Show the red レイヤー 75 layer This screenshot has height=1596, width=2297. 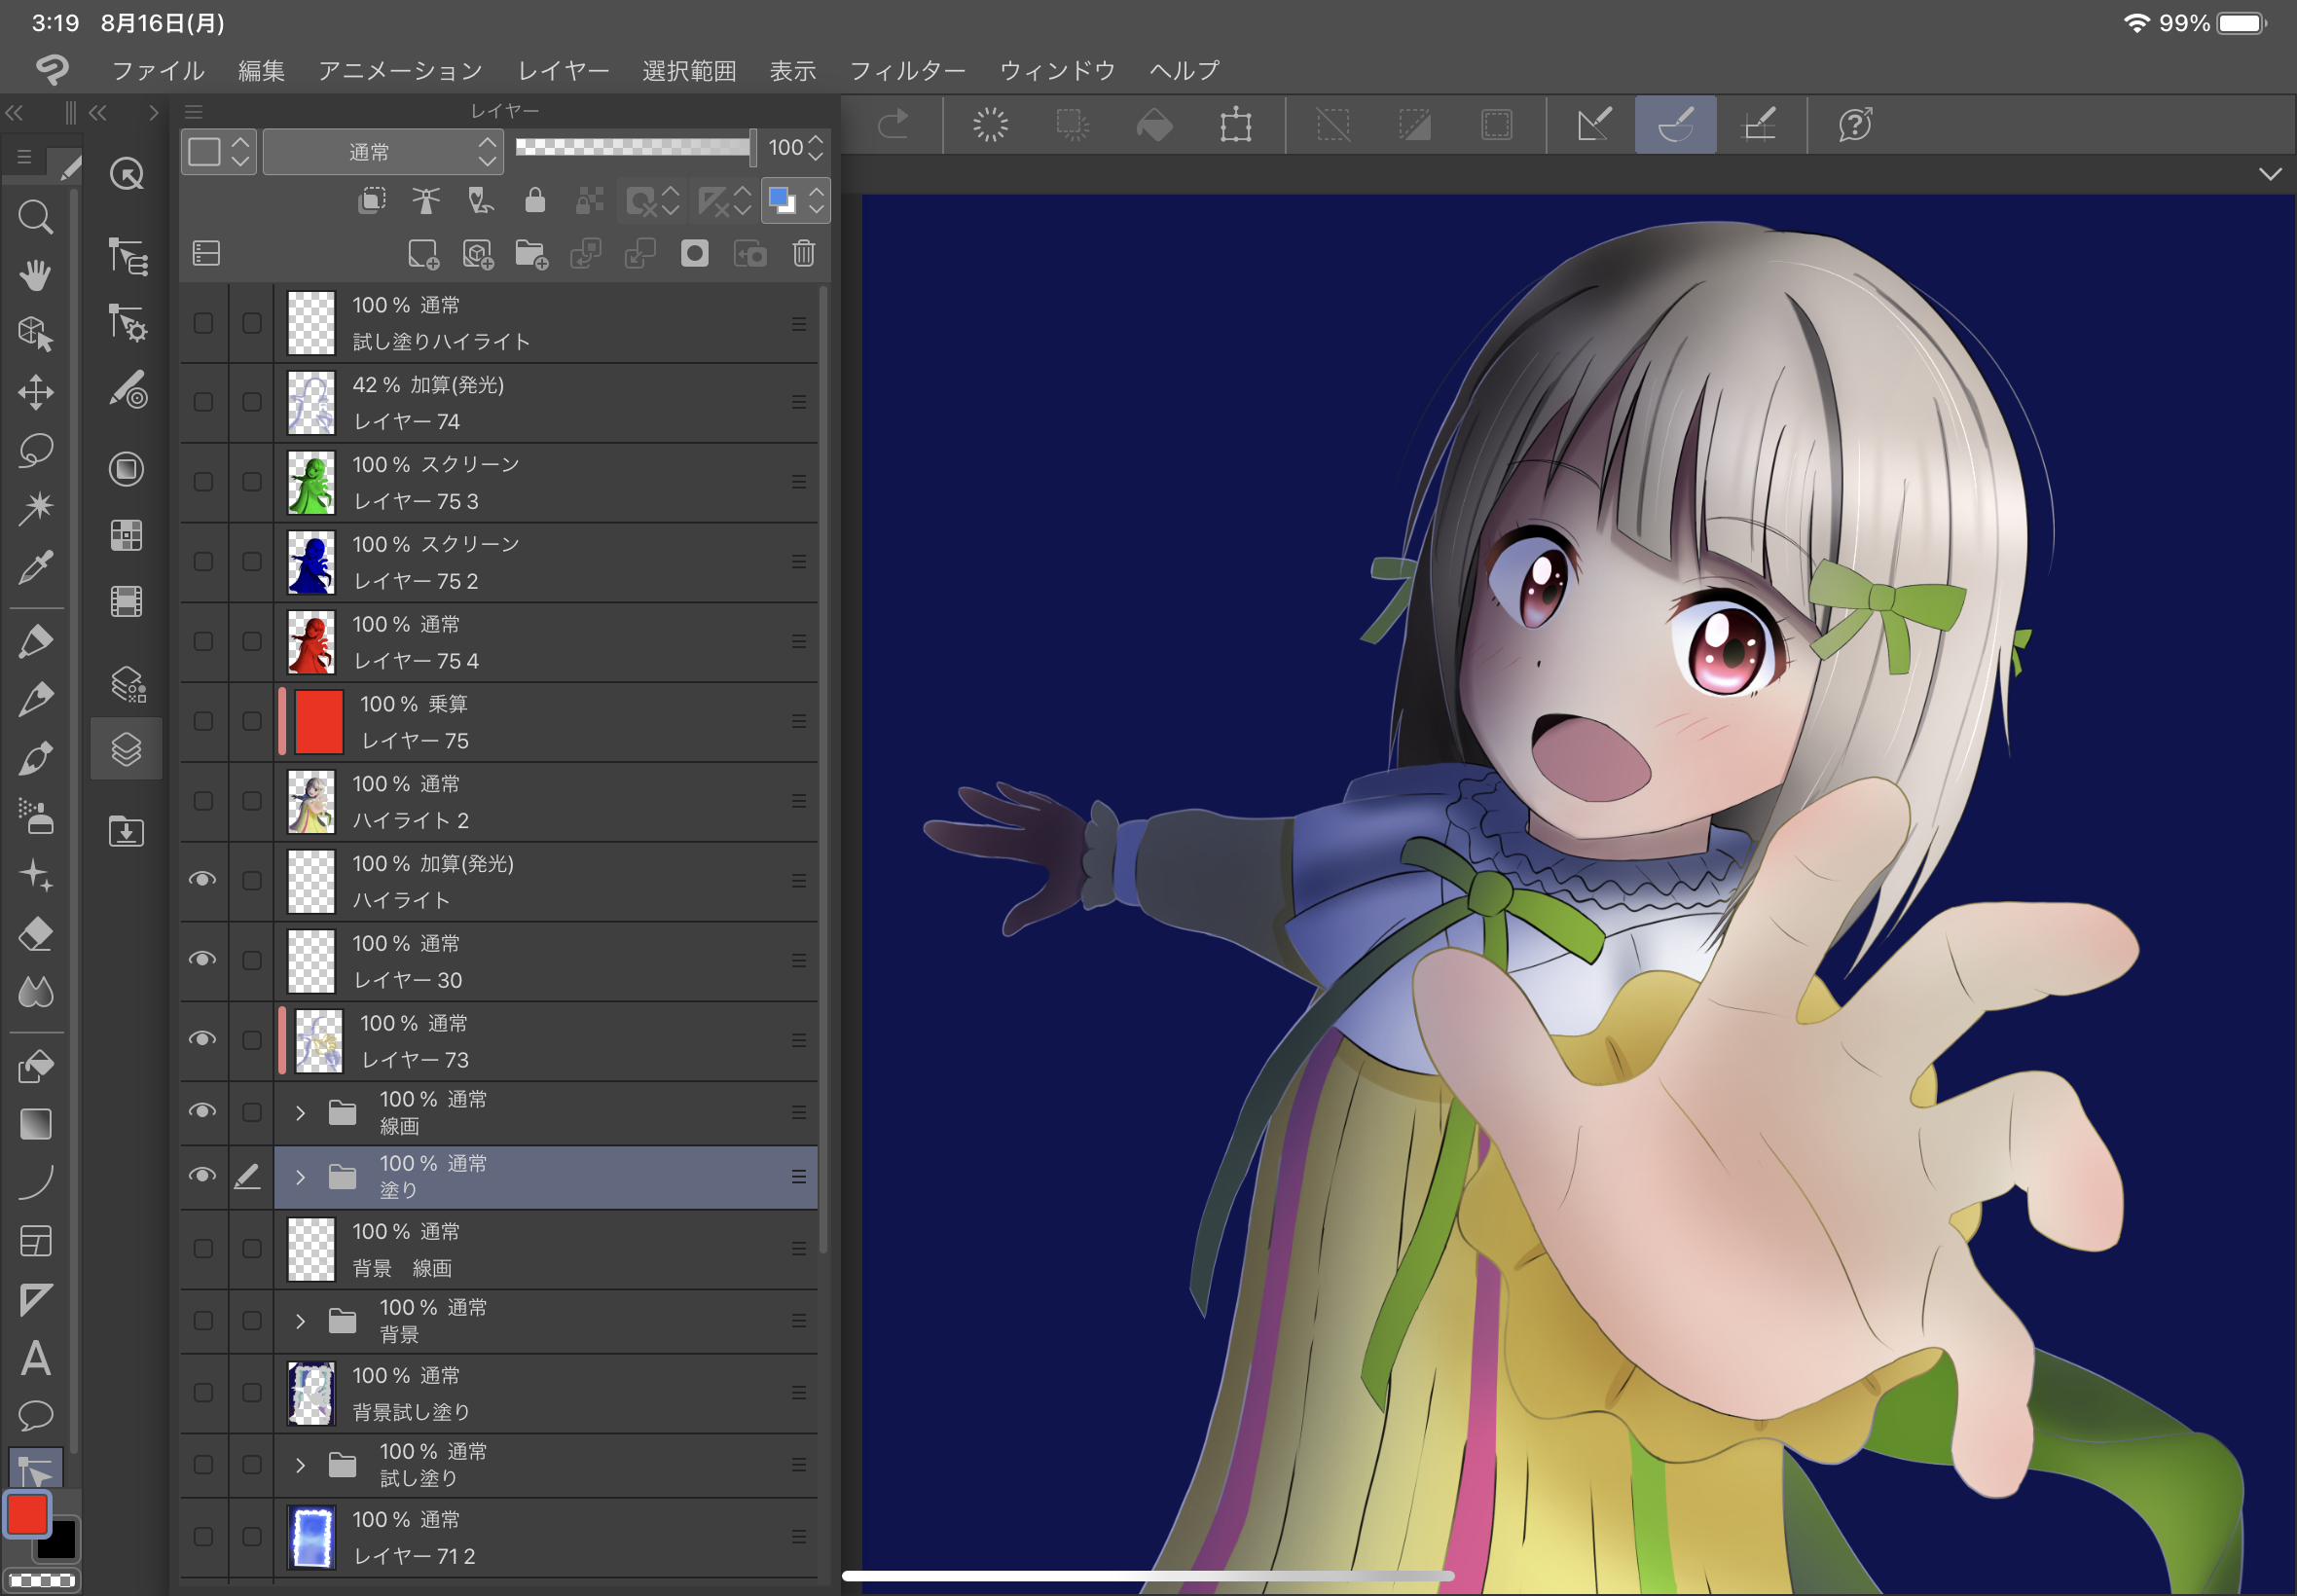[x=203, y=721]
